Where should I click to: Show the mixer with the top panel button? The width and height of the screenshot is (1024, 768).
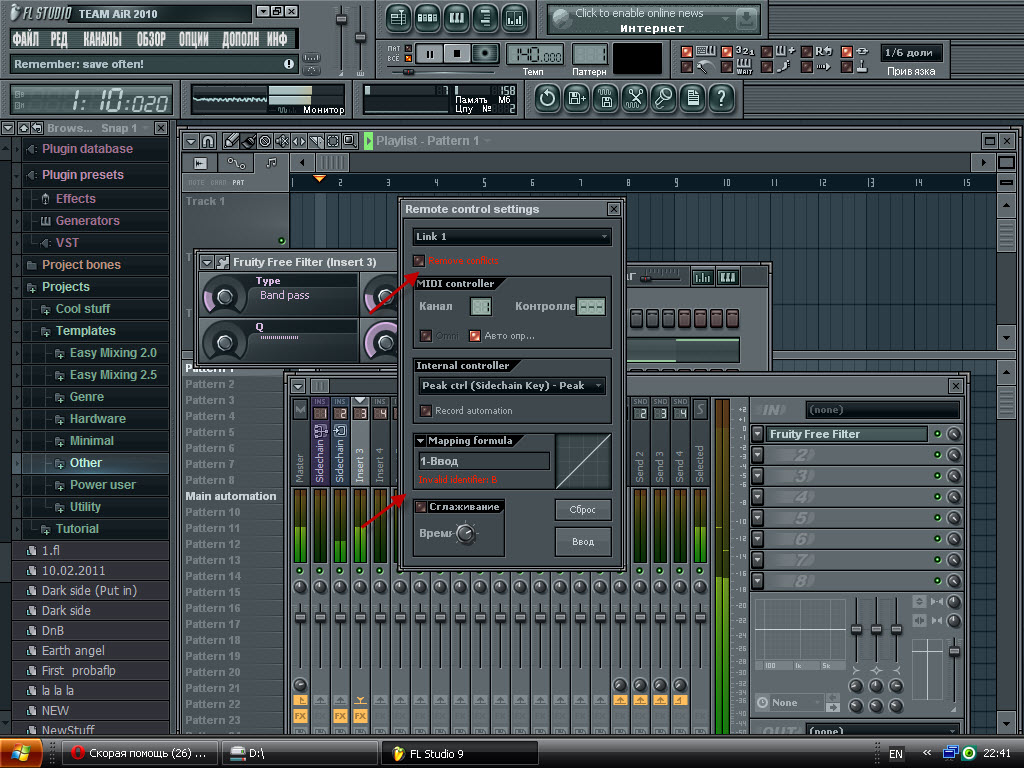(x=515, y=18)
